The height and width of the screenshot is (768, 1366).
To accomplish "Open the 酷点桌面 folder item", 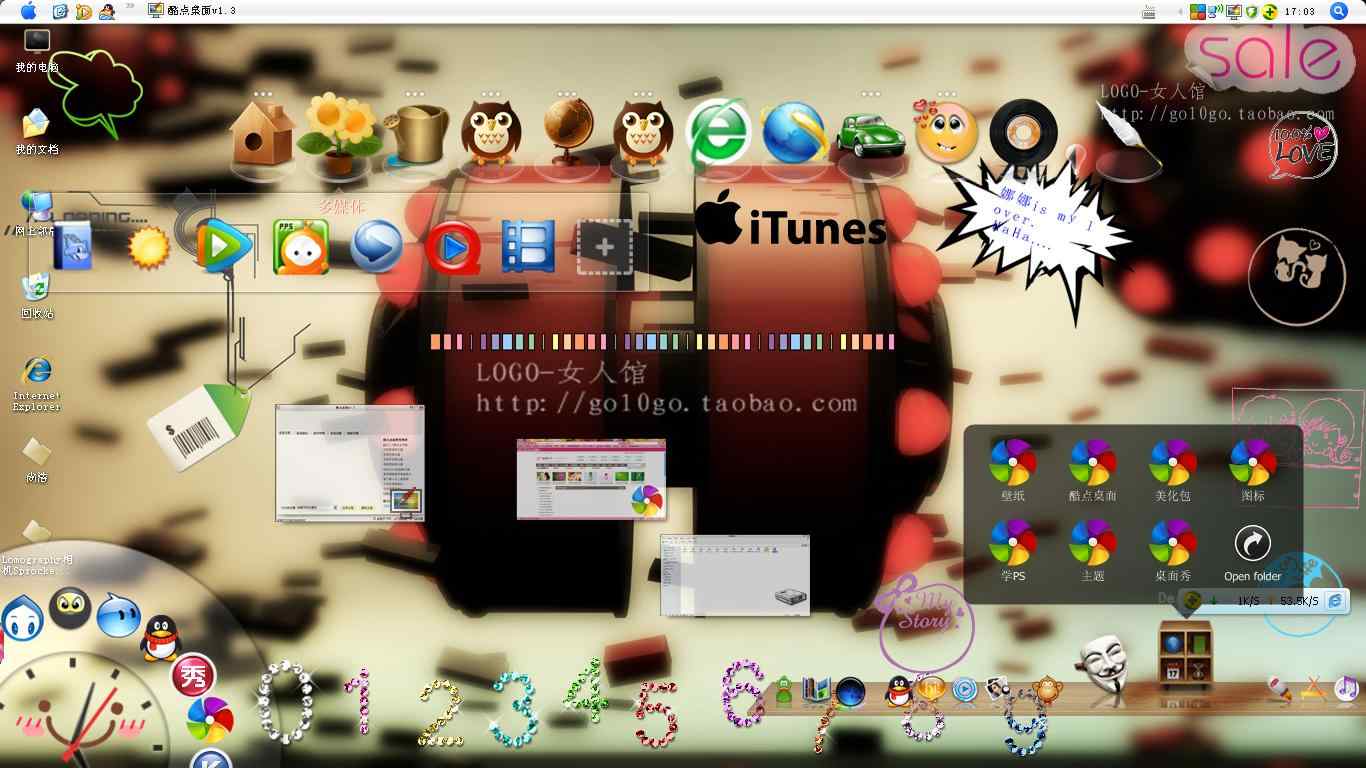I will click(x=1092, y=471).
